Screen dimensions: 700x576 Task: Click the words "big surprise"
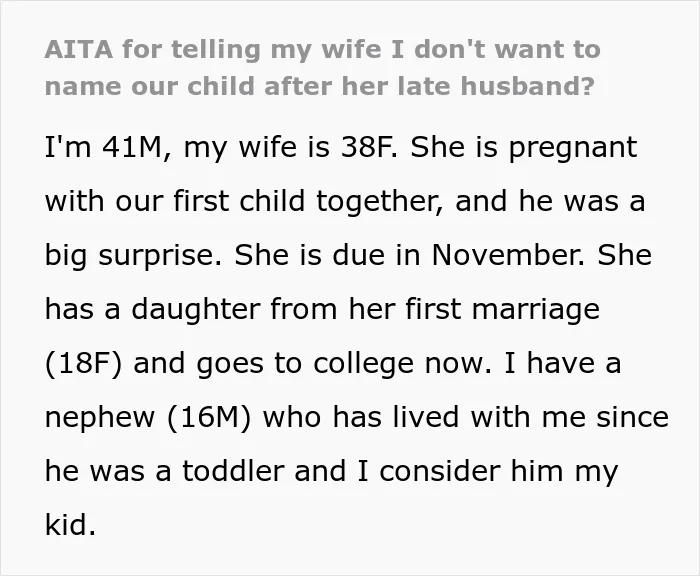coord(130,256)
